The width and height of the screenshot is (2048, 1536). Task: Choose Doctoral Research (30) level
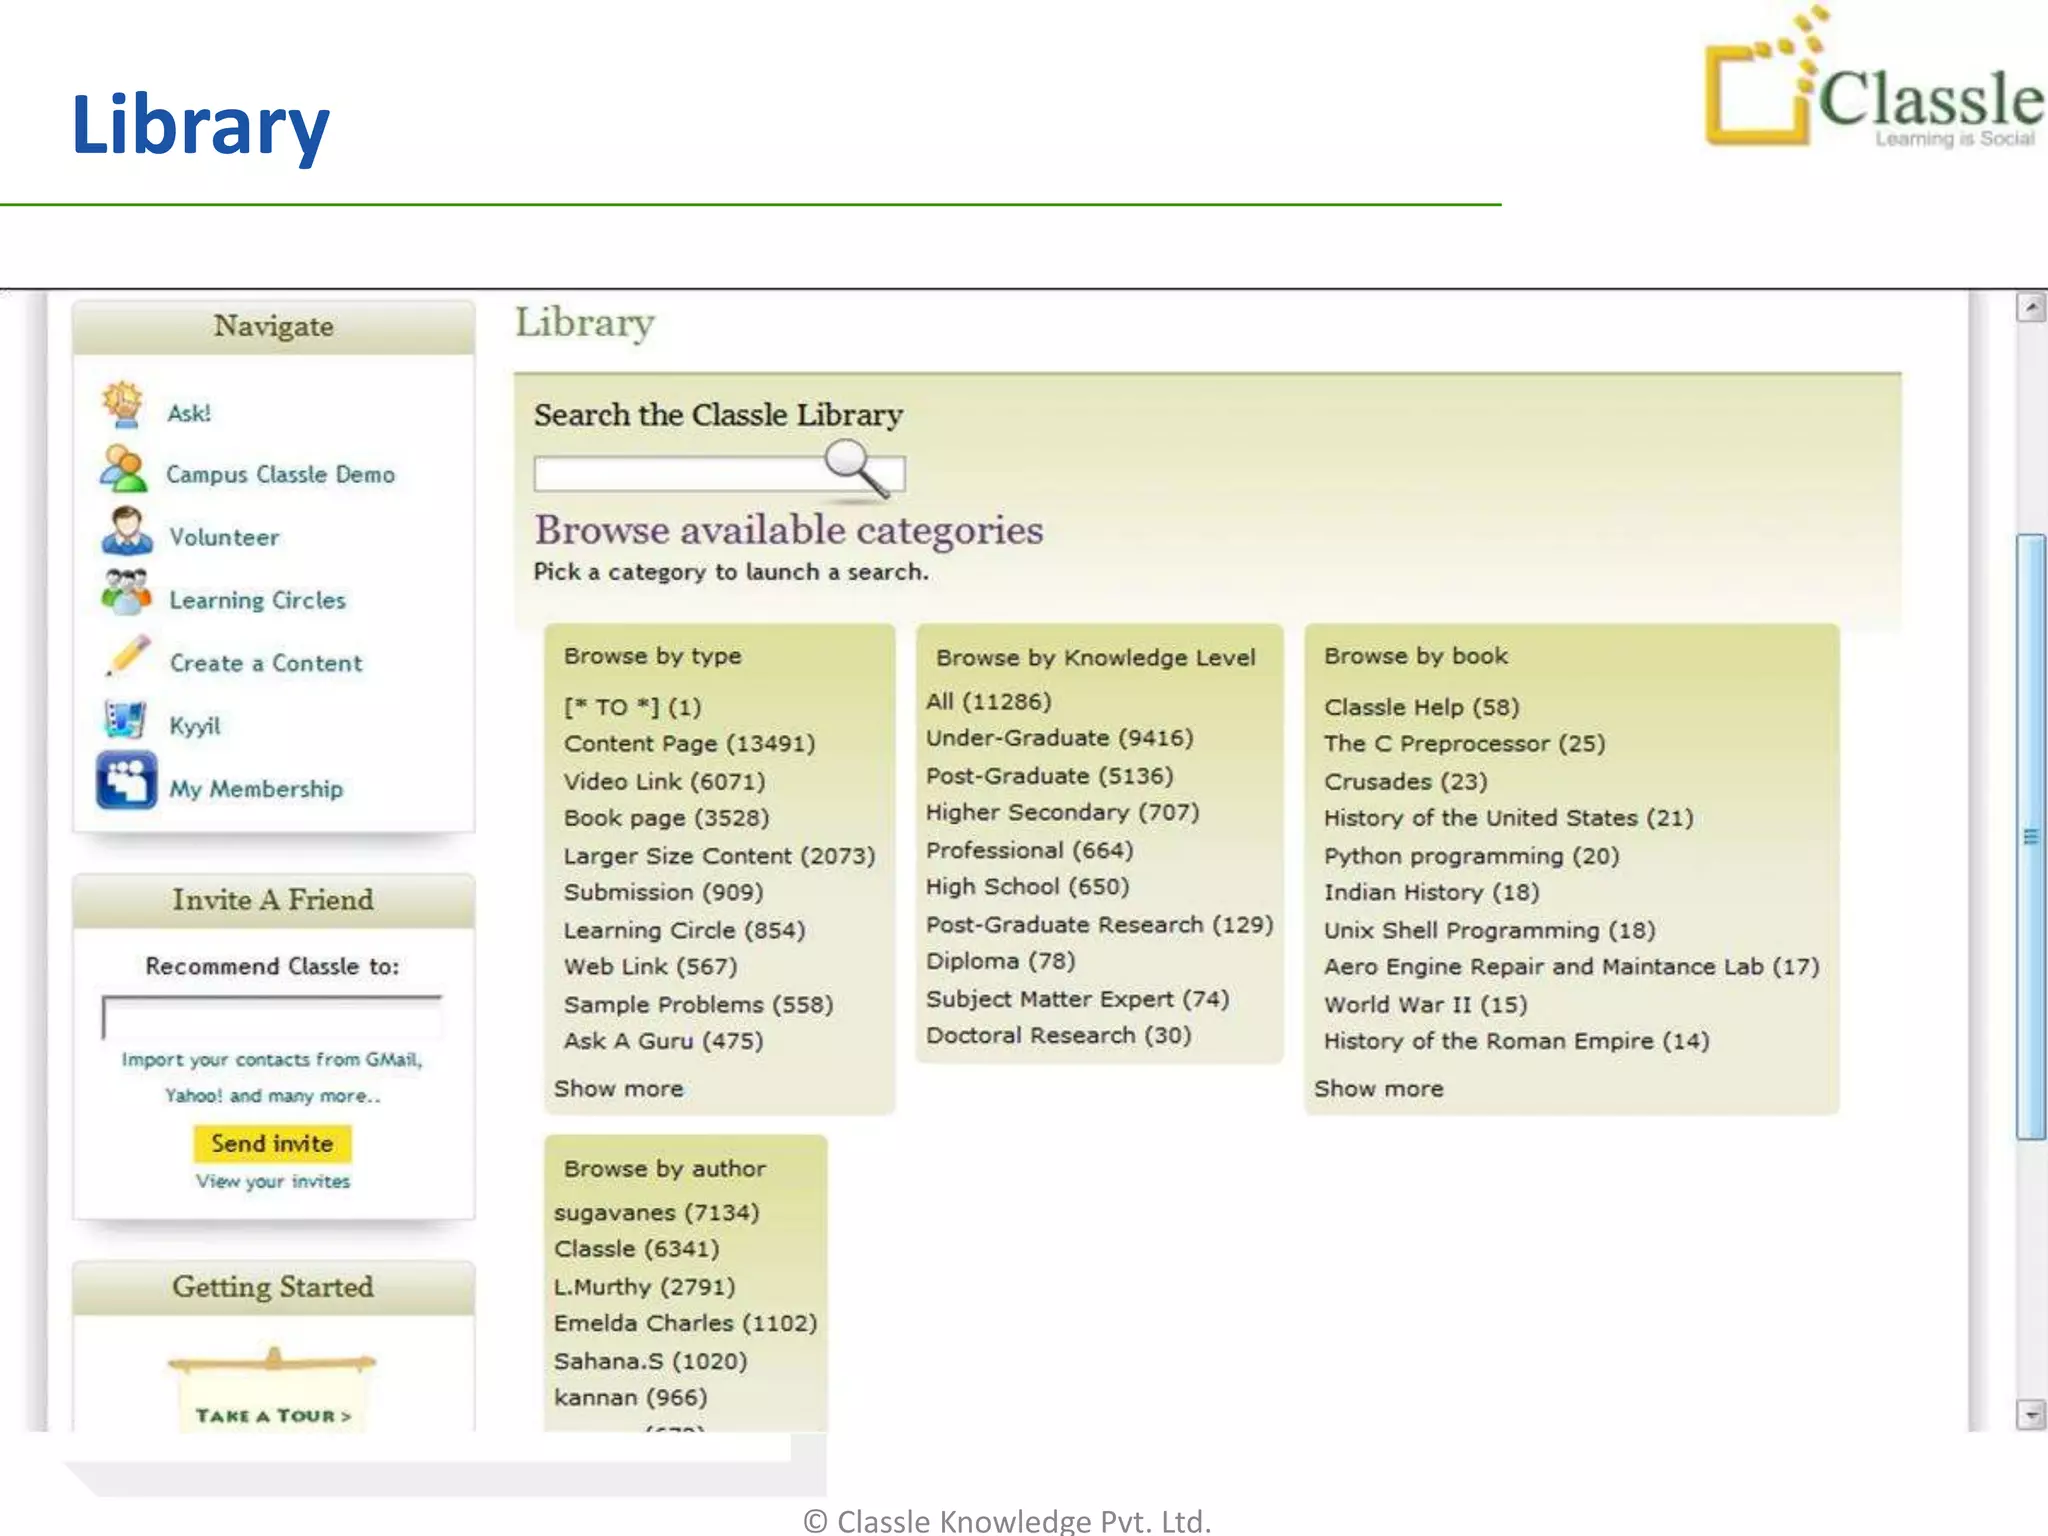pyautogui.click(x=1059, y=1035)
